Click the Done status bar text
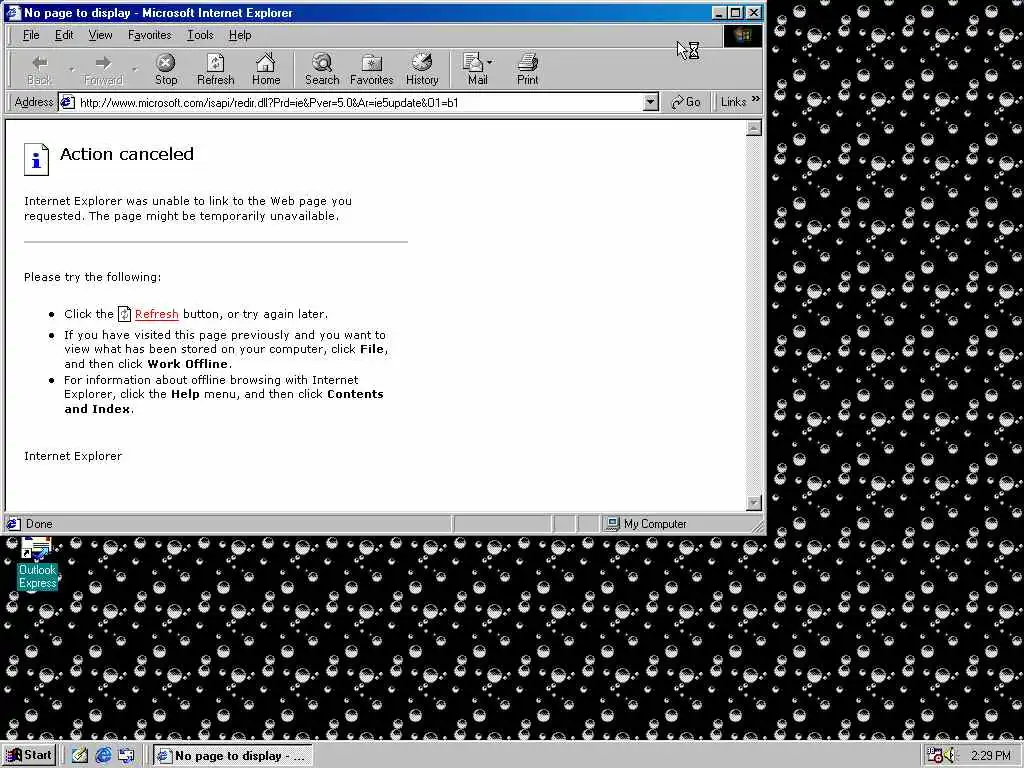 click(39, 524)
